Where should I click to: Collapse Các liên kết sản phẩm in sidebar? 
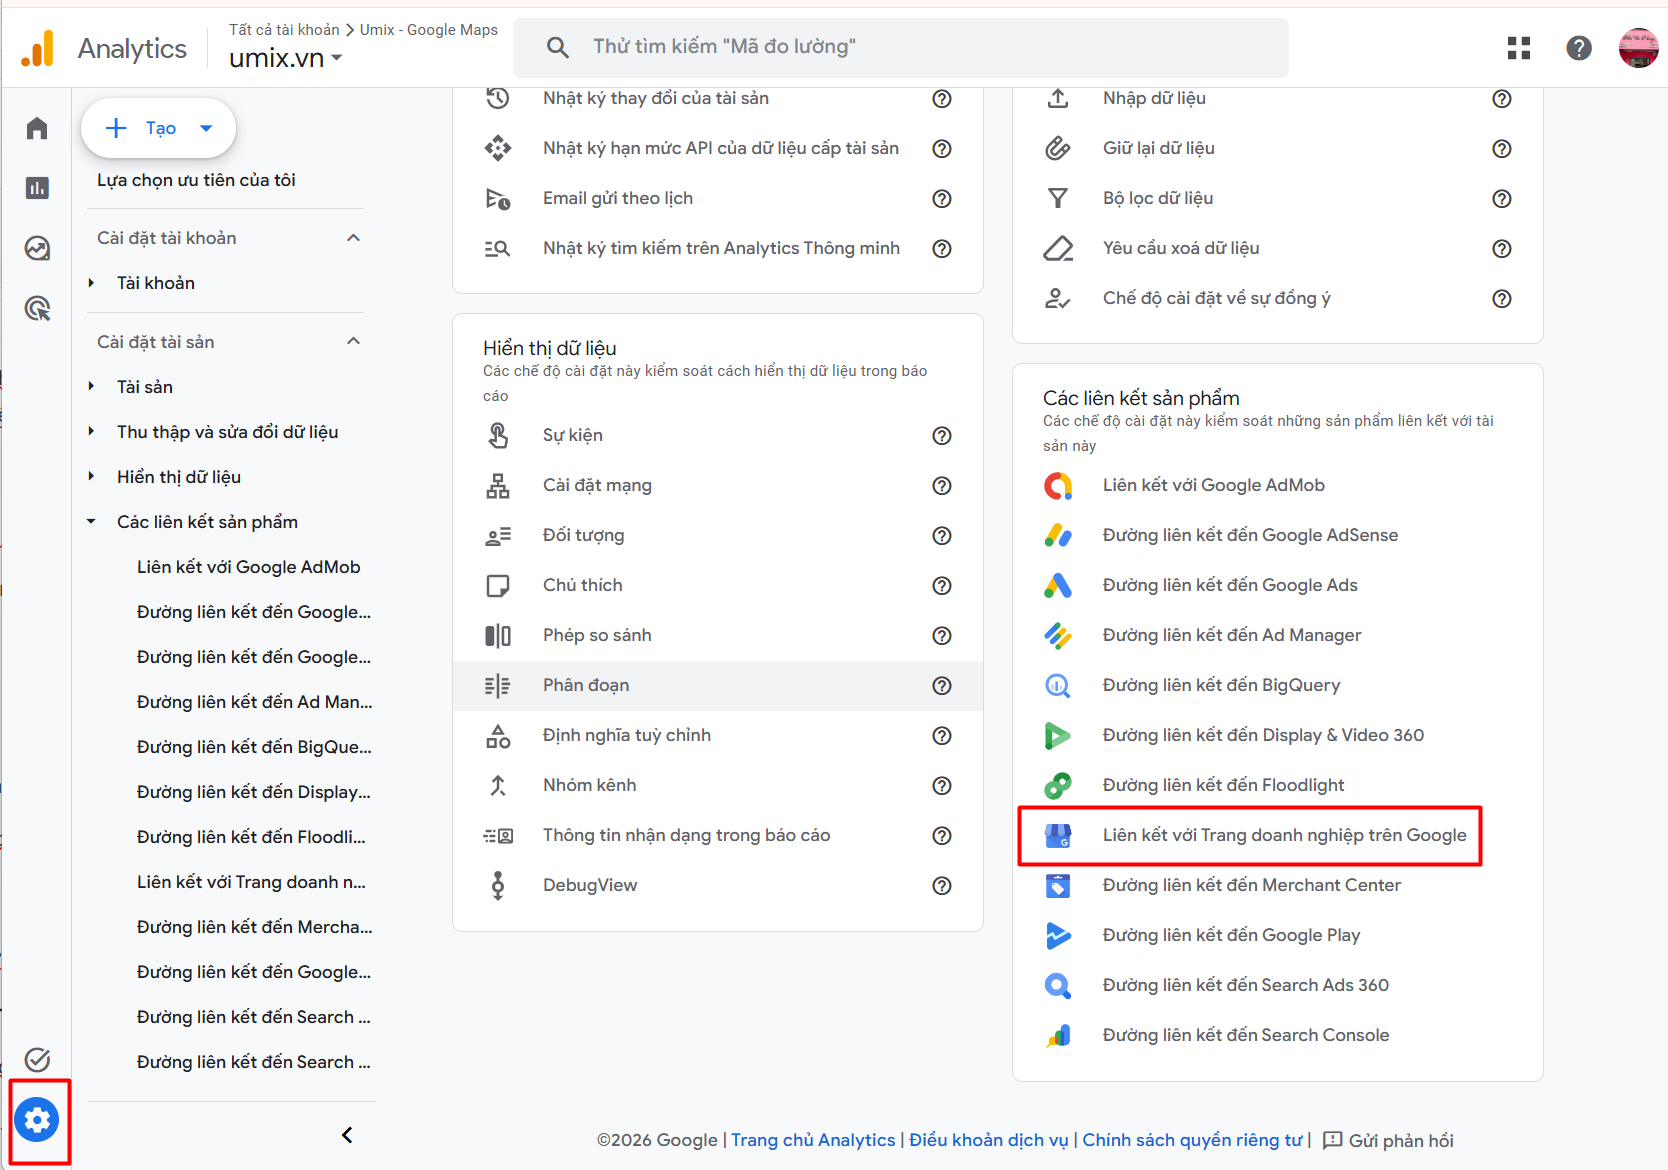[x=91, y=522]
